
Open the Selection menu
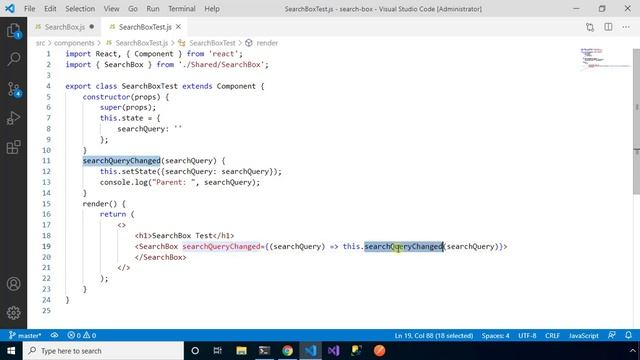80,9
